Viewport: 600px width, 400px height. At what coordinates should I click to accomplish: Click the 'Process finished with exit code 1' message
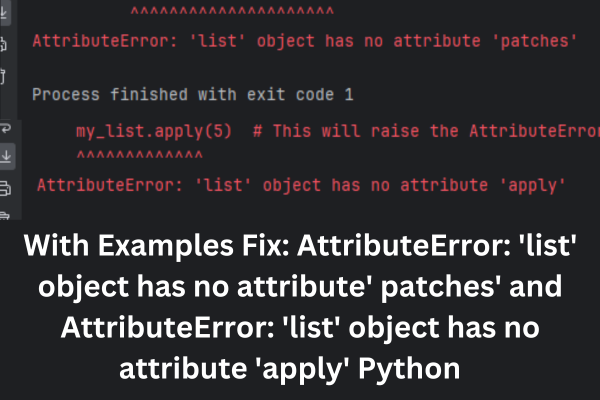coord(192,94)
